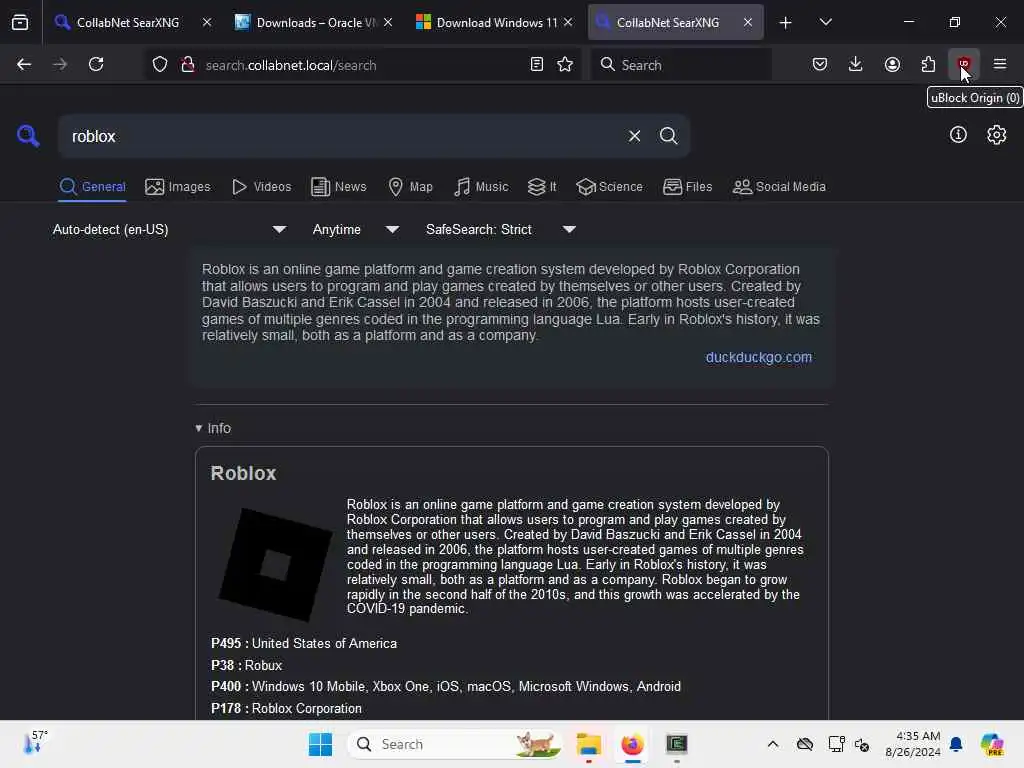Screen dimensions: 1024x768
Task: Open Copilot preview icon in taskbar
Action: [x=992, y=744]
